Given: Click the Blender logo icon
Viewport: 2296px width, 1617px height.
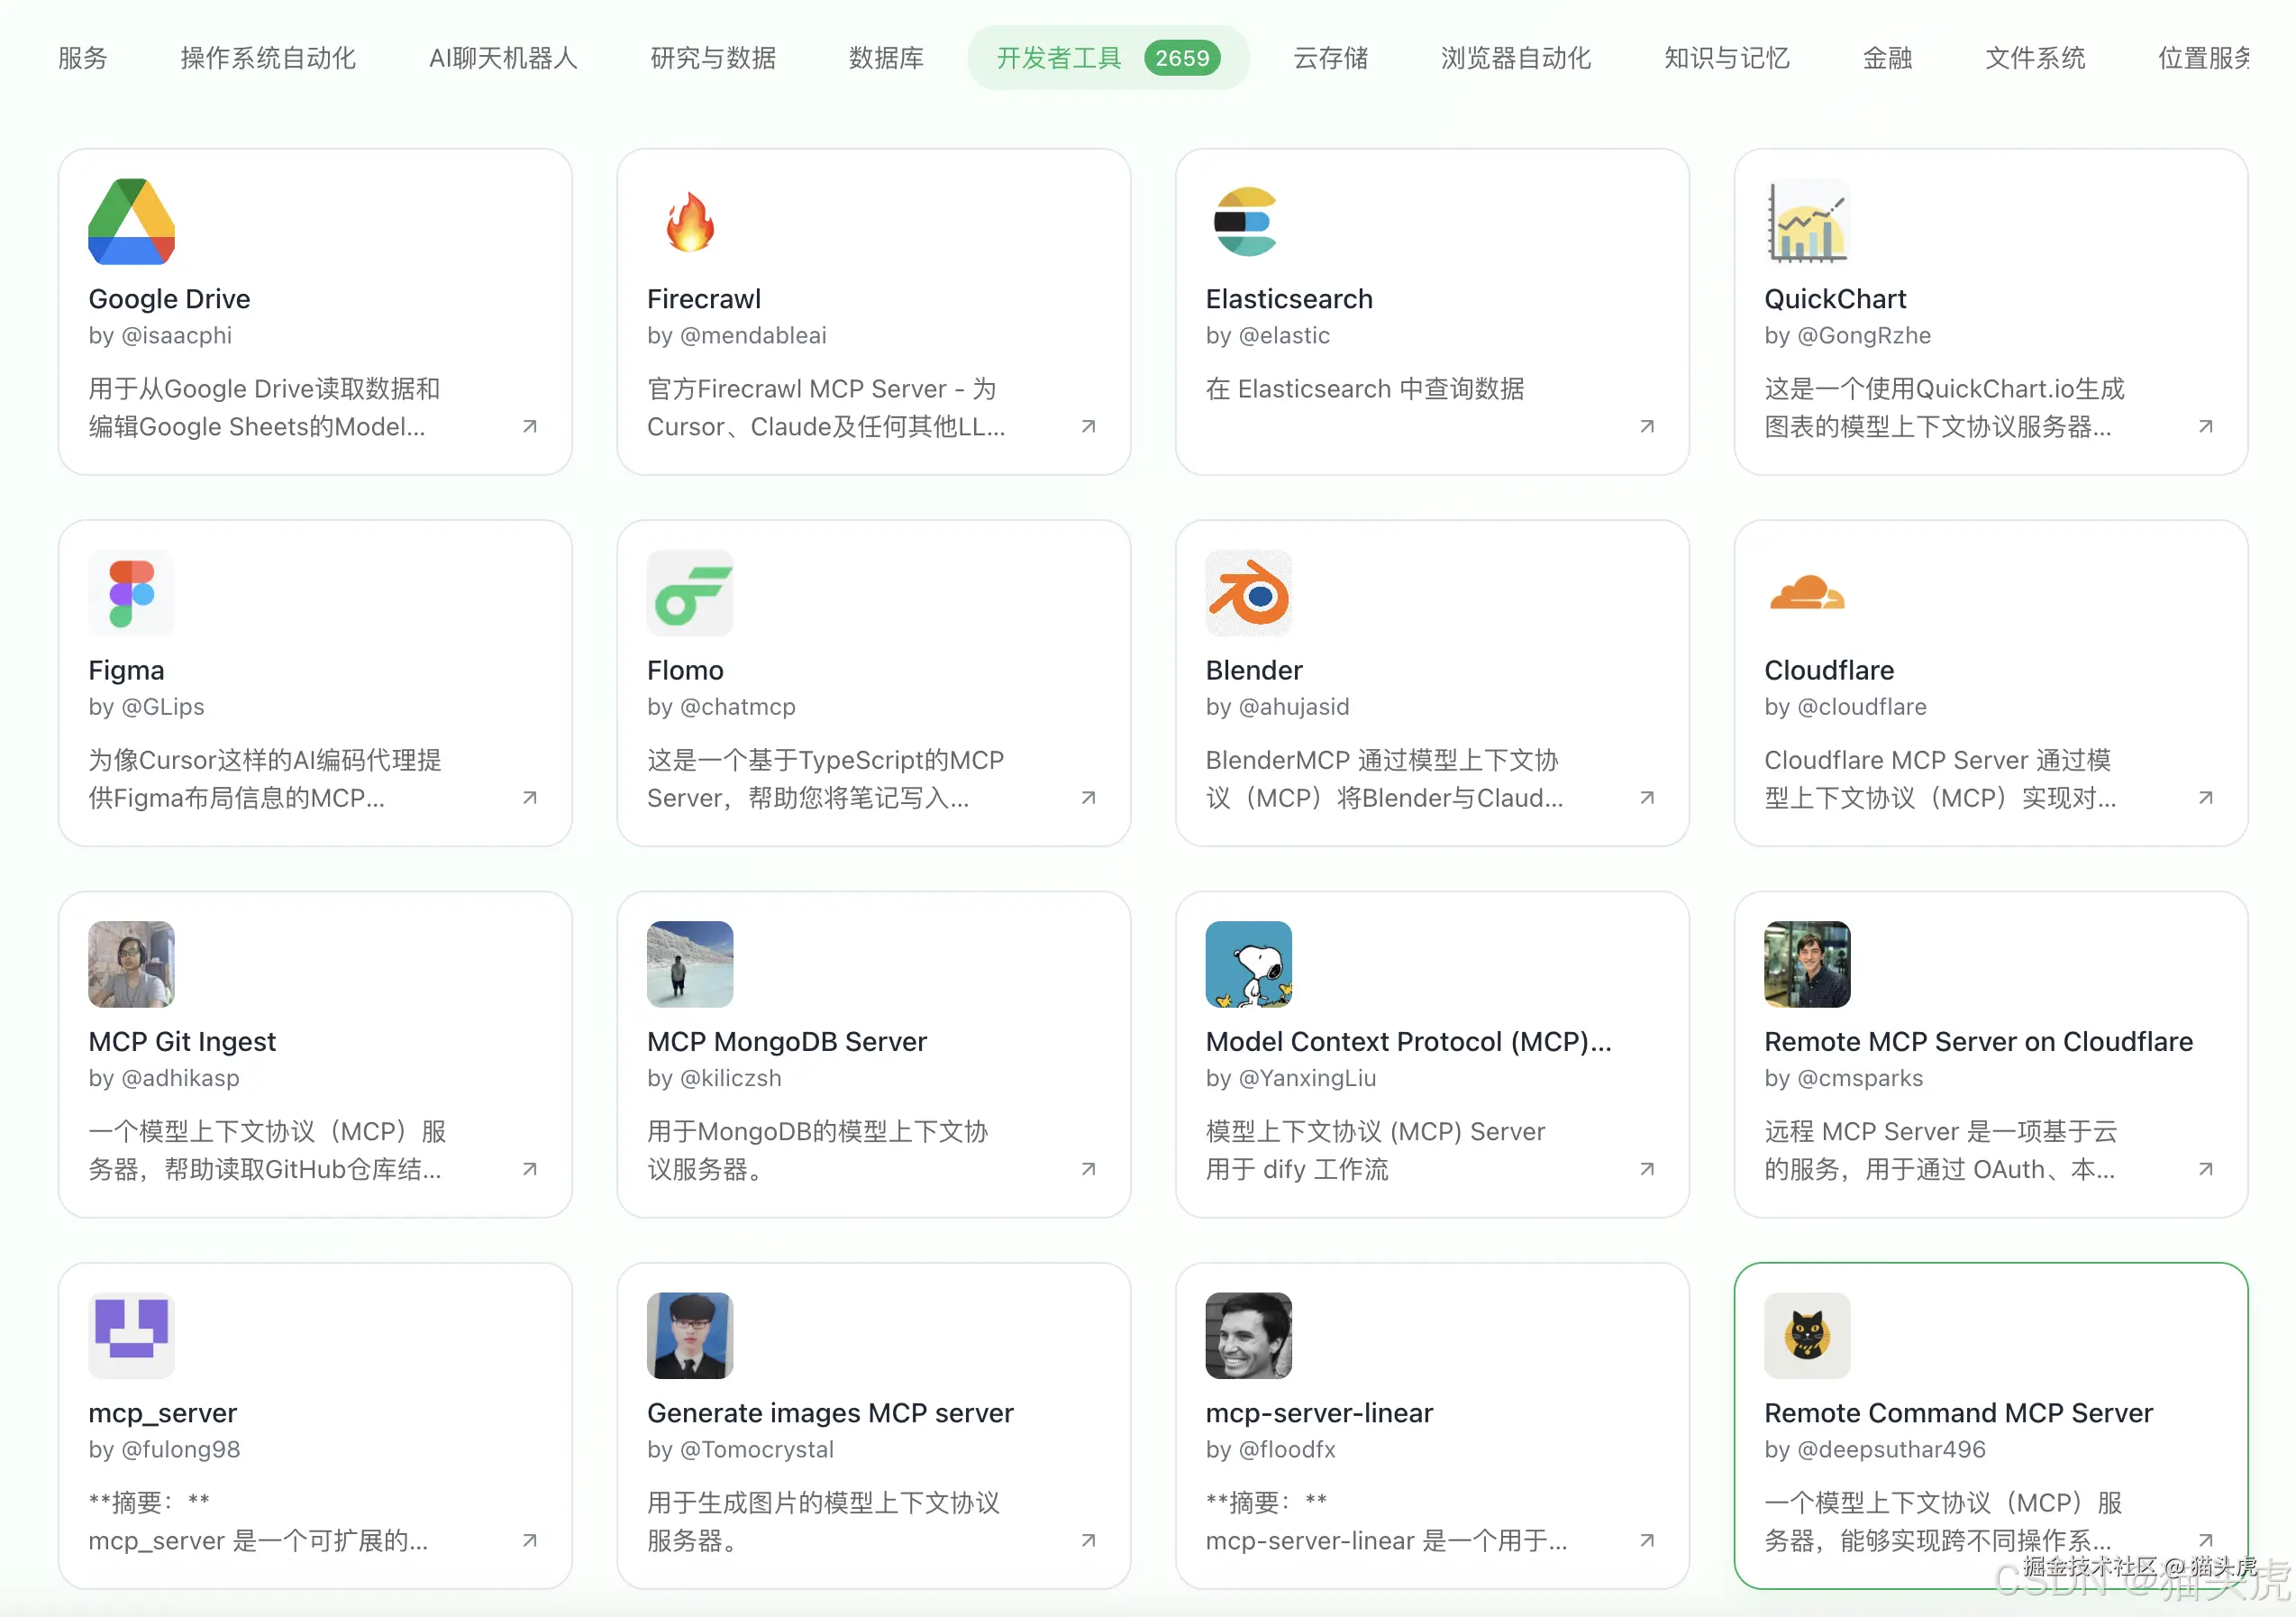Looking at the screenshot, I should [x=1249, y=593].
